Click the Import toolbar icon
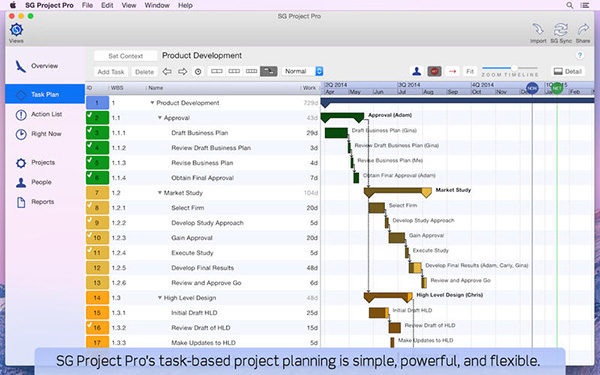This screenshot has width=600, height=375. coord(538,29)
